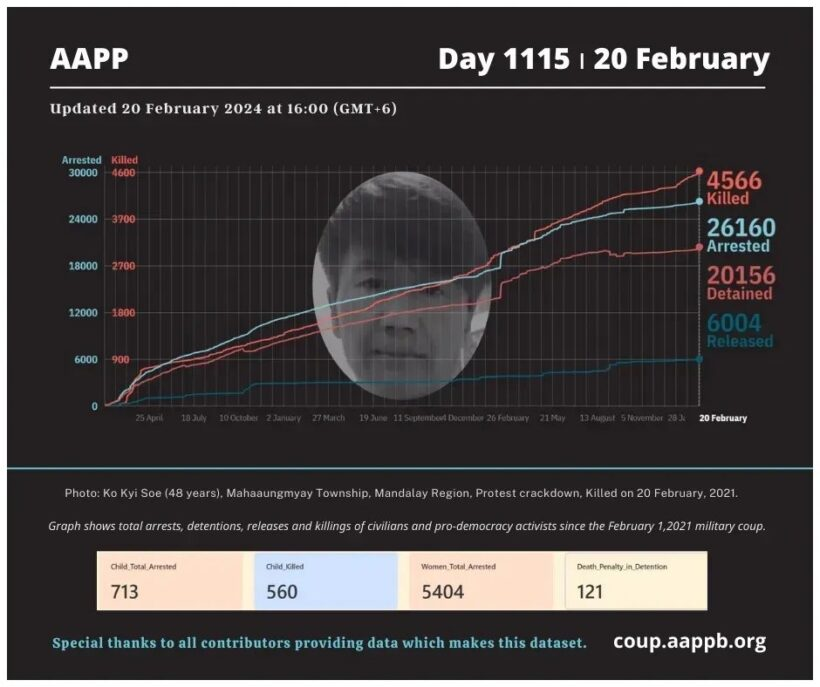820x687 pixels.
Task: Select the 20 February date on the x-axis
Action: 722,418
